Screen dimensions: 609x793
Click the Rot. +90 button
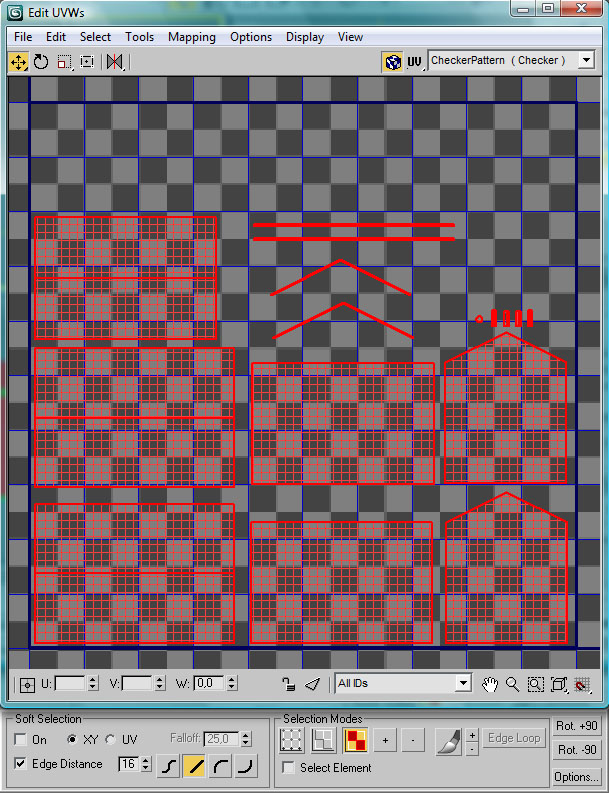pos(577,726)
